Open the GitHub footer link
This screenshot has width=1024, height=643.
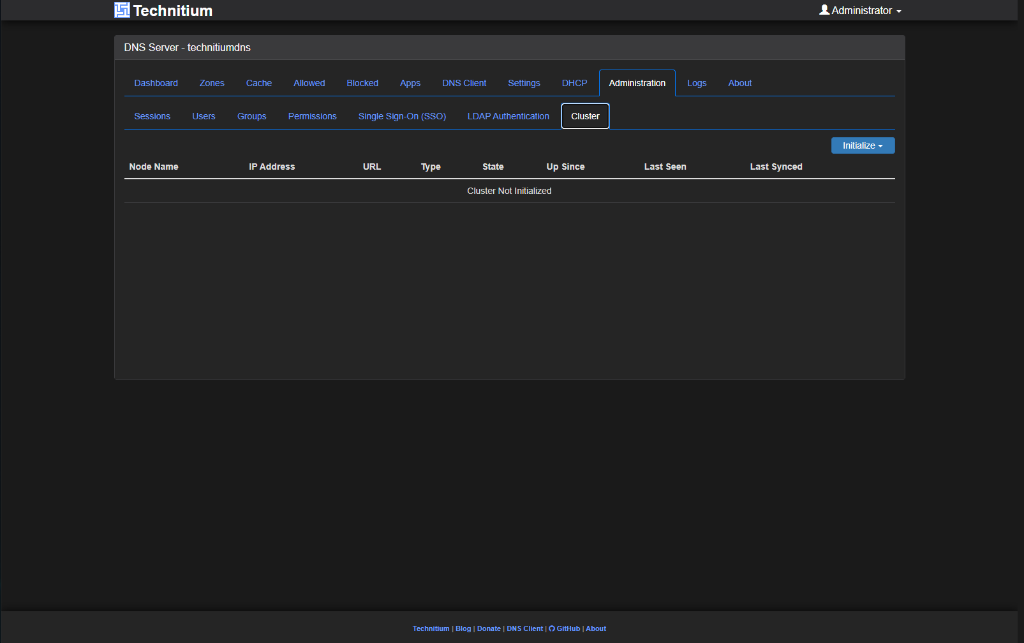pyautogui.click(x=564, y=629)
